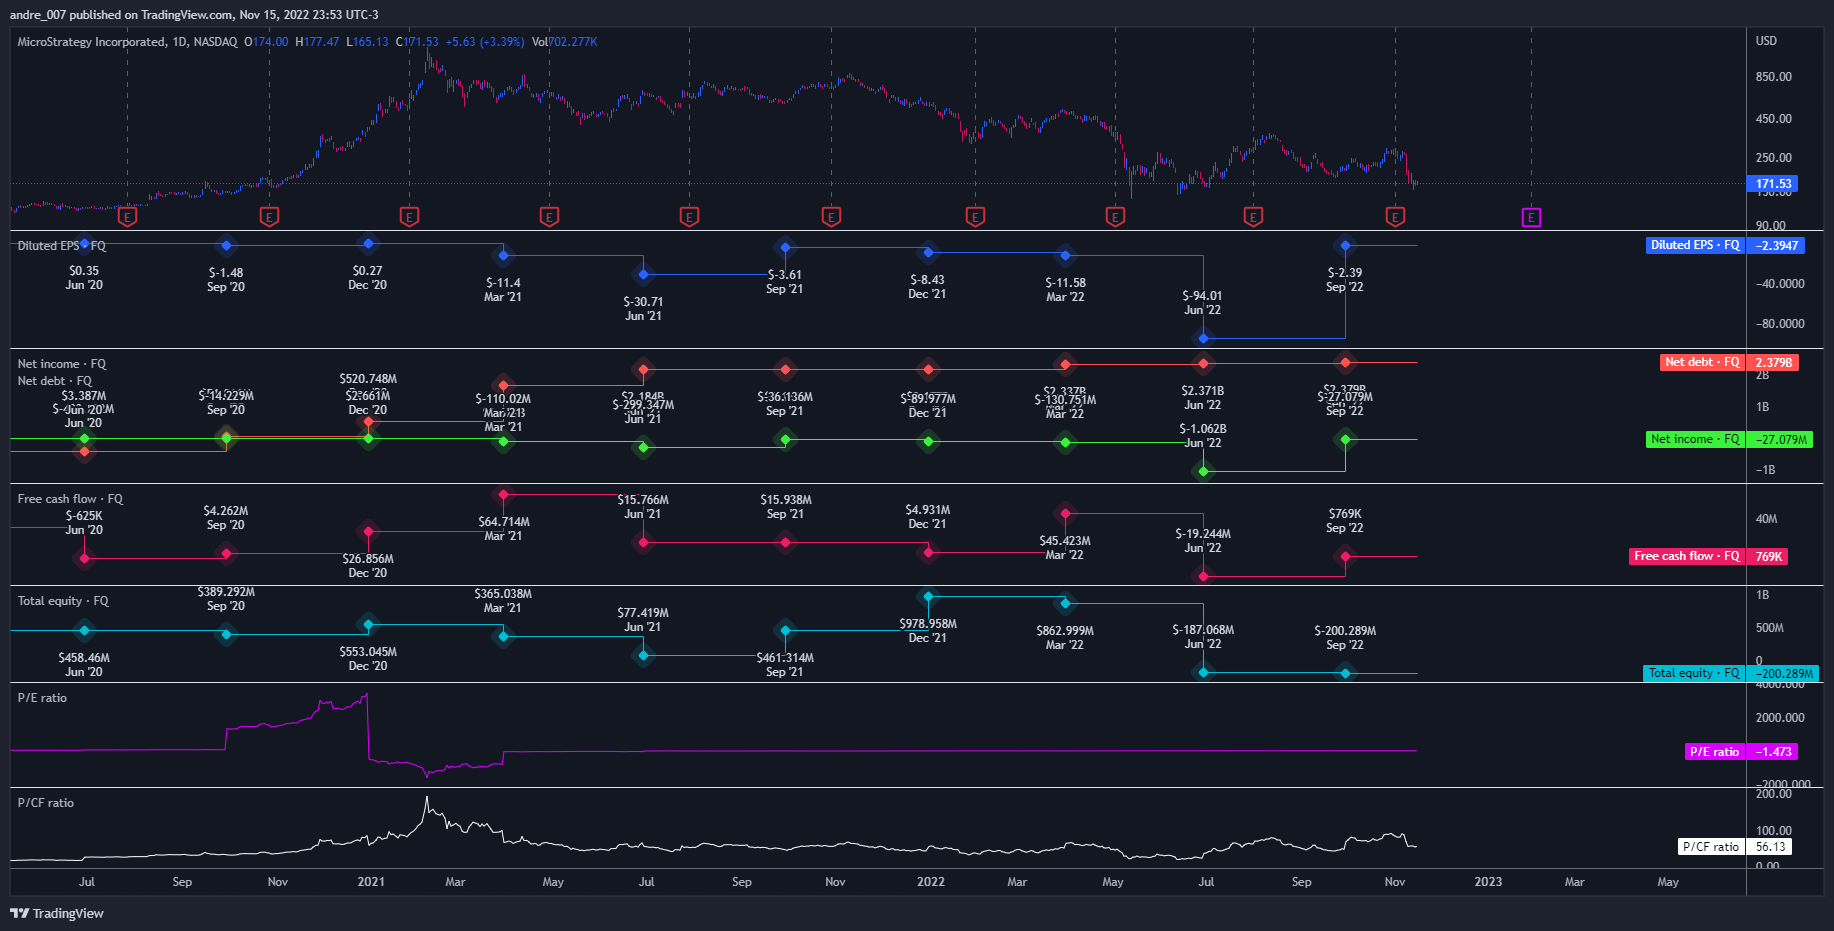Click the blue Diluted EPS diamond for Jun '22
The height and width of the screenshot is (931, 1834).
coord(1203,339)
